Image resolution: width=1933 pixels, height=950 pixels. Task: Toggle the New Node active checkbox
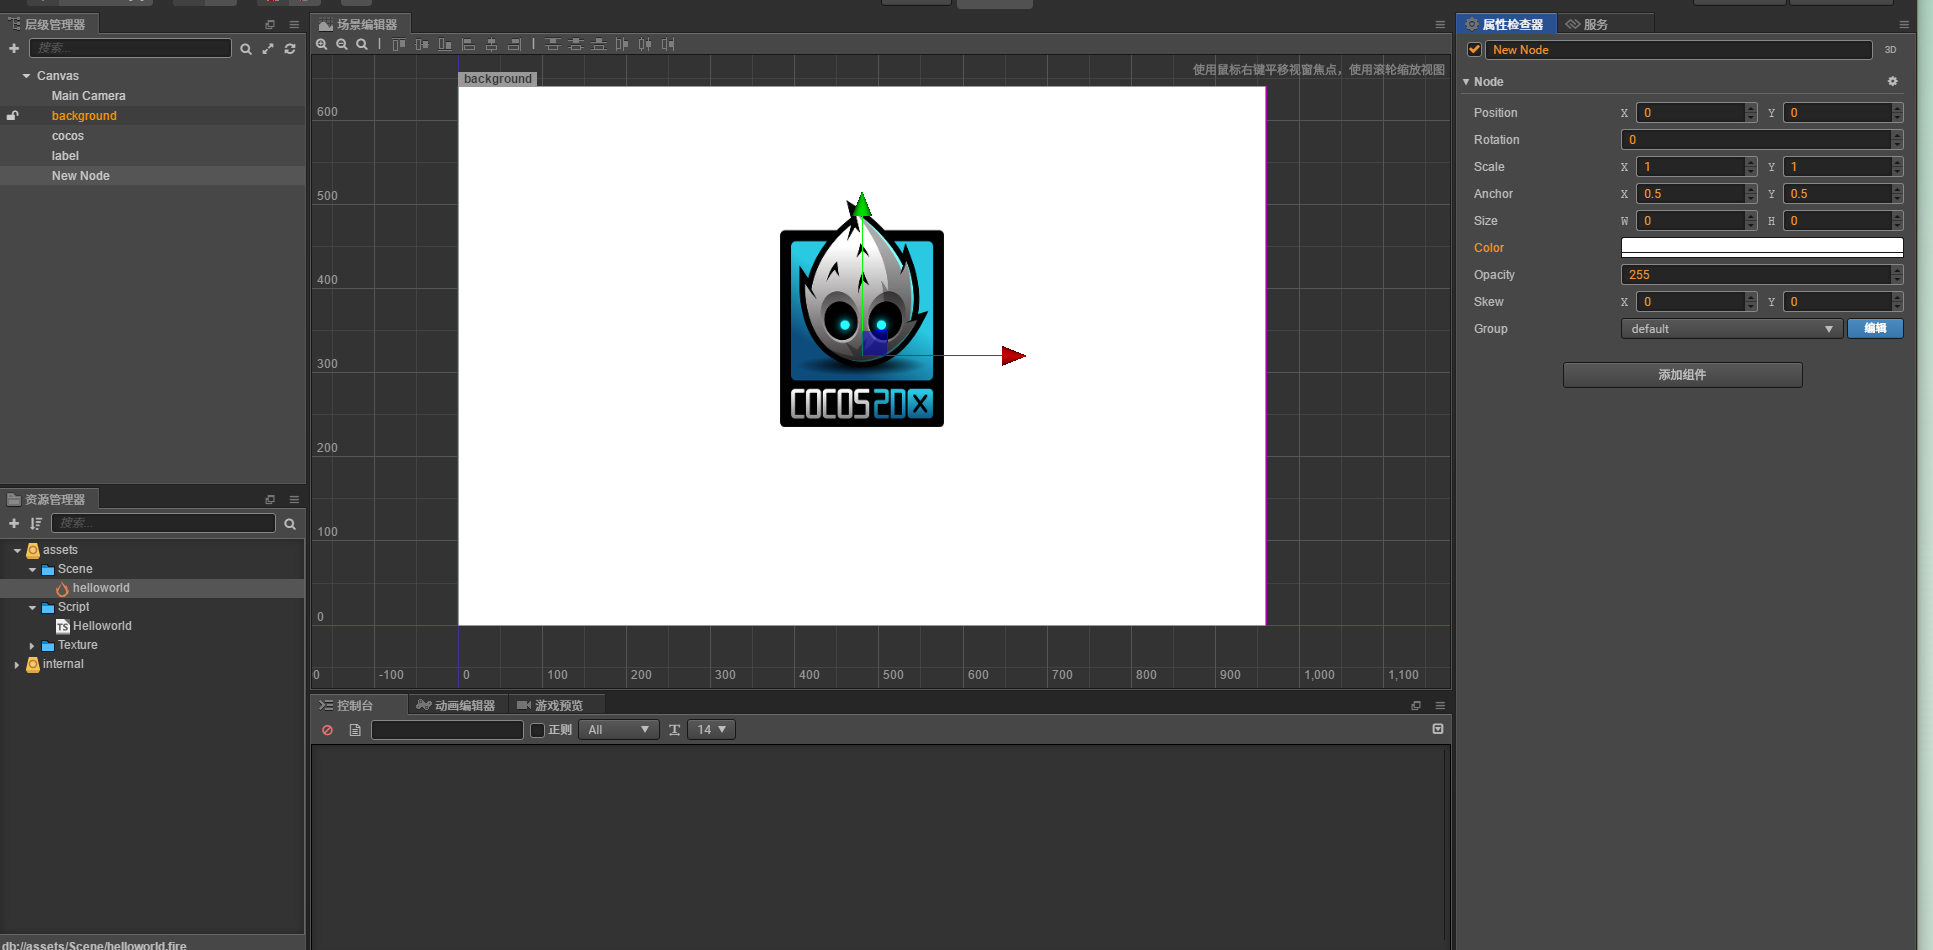[1474, 50]
